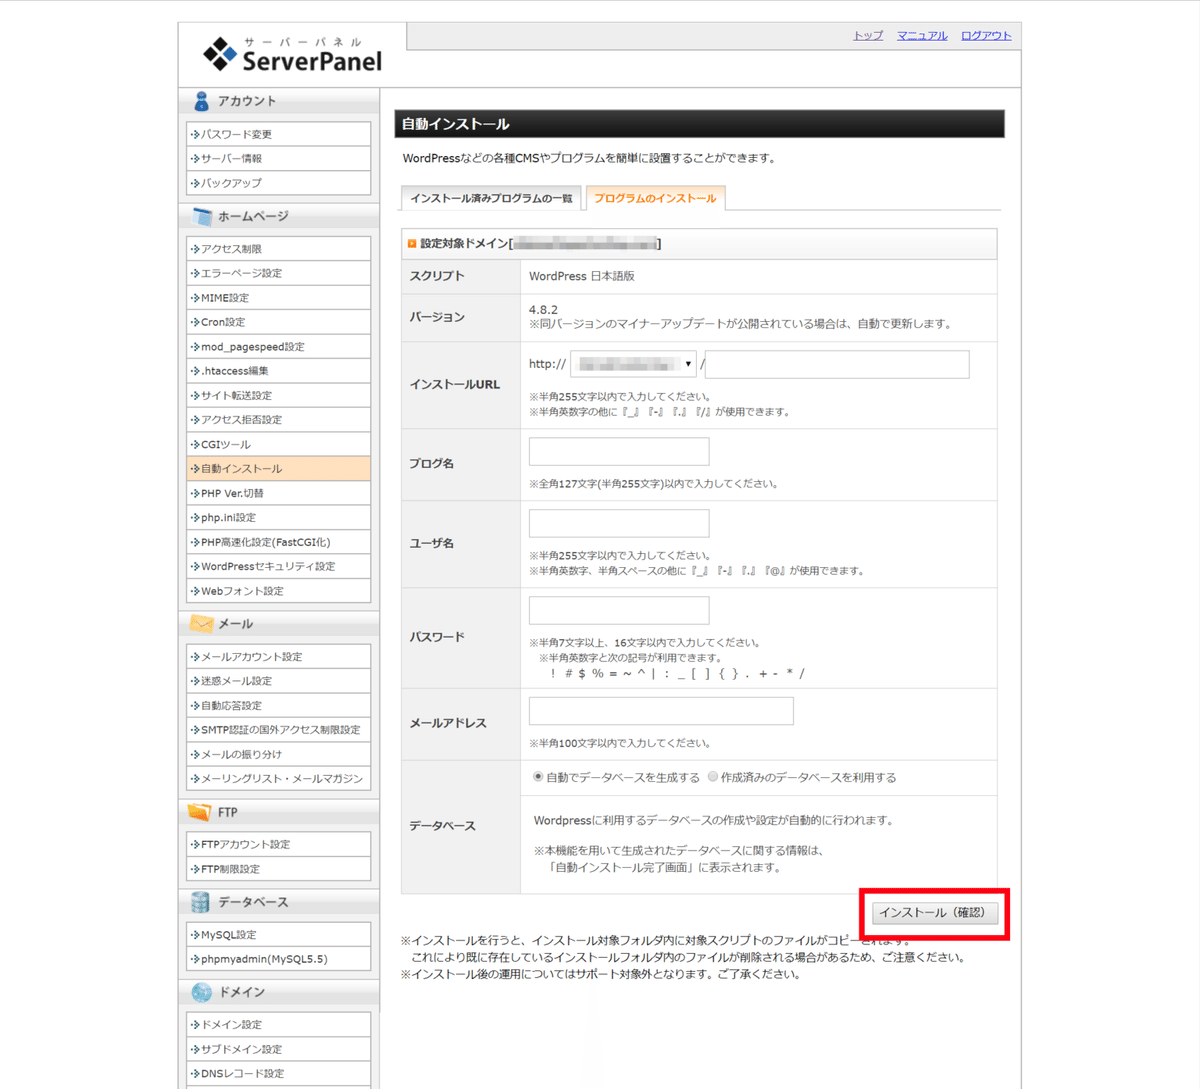Open MIME設定 menu item
This screenshot has width=1200, height=1089.
pyautogui.click(x=278, y=298)
